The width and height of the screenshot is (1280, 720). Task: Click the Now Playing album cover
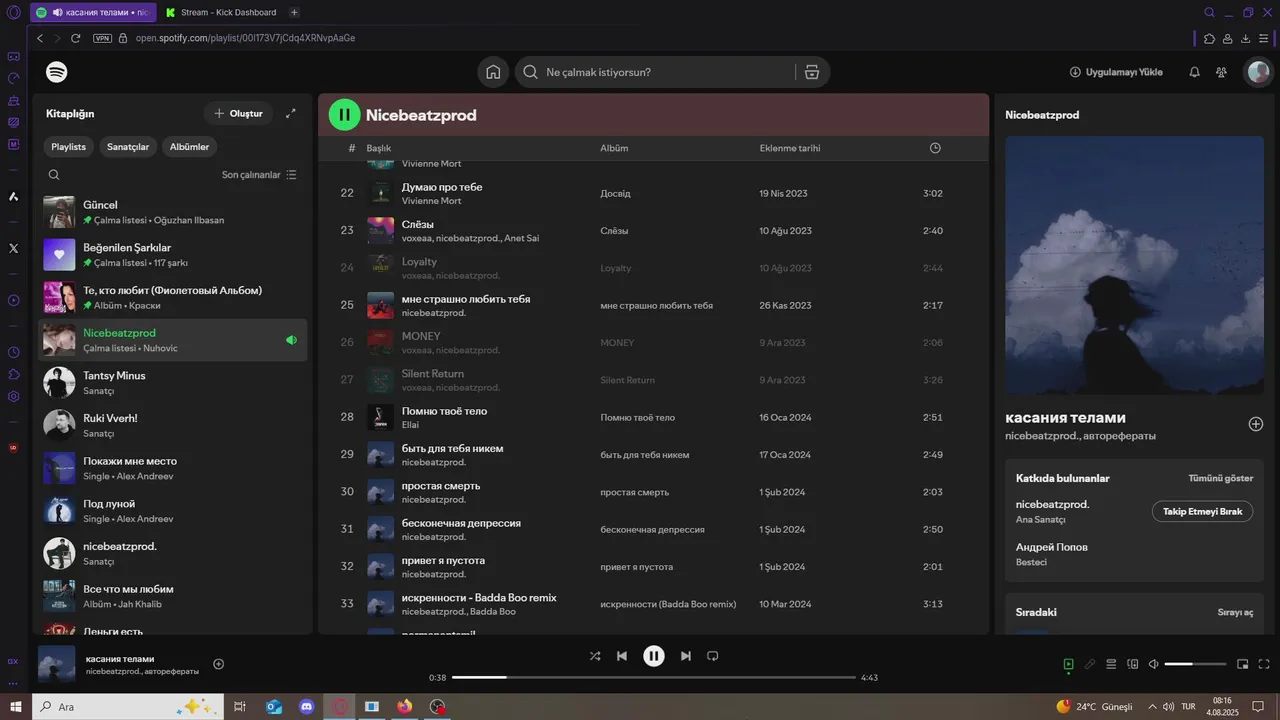click(1134, 265)
